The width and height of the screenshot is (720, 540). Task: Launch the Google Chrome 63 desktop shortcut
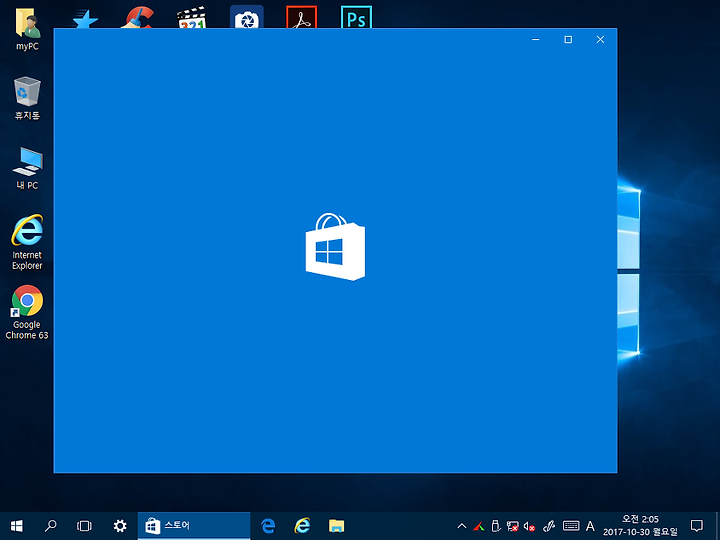(x=27, y=312)
